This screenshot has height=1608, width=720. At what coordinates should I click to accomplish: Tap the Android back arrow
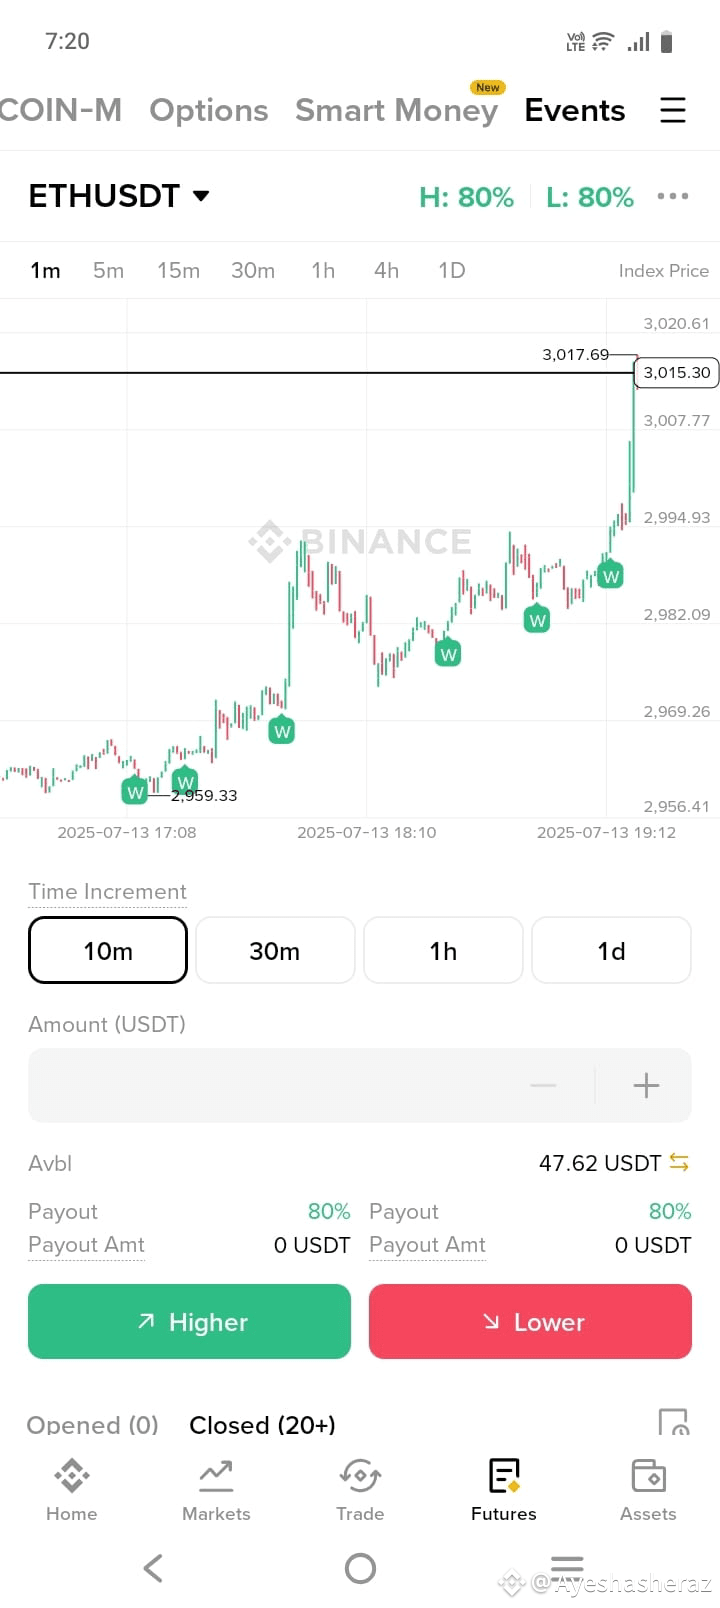[x=153, y=1568]
